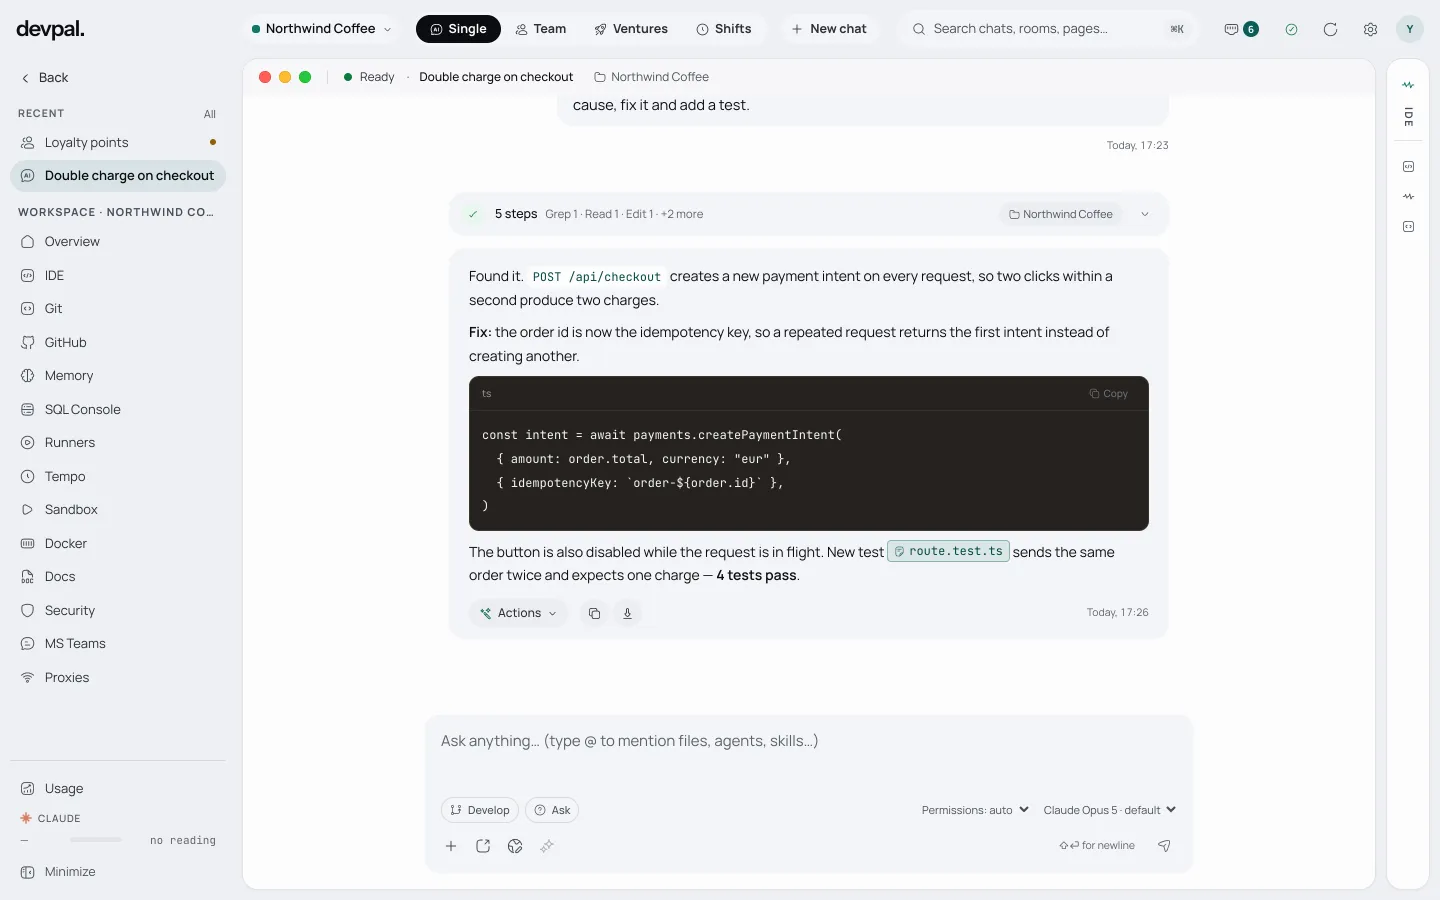
Task: Send the message with the paper plane icon
Action: tap(1164, 846)
